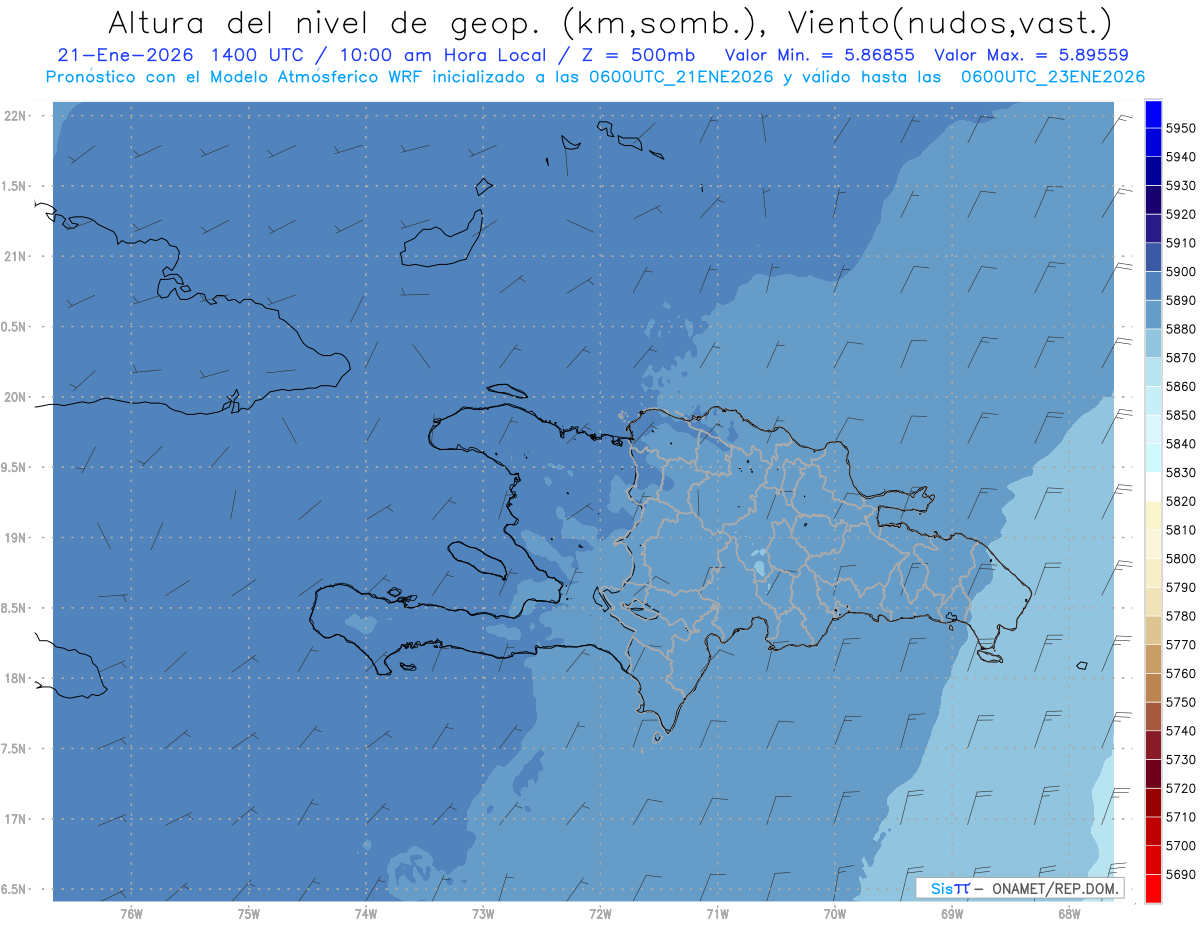Click the bright red swatch below 5690

[1153, 888]
